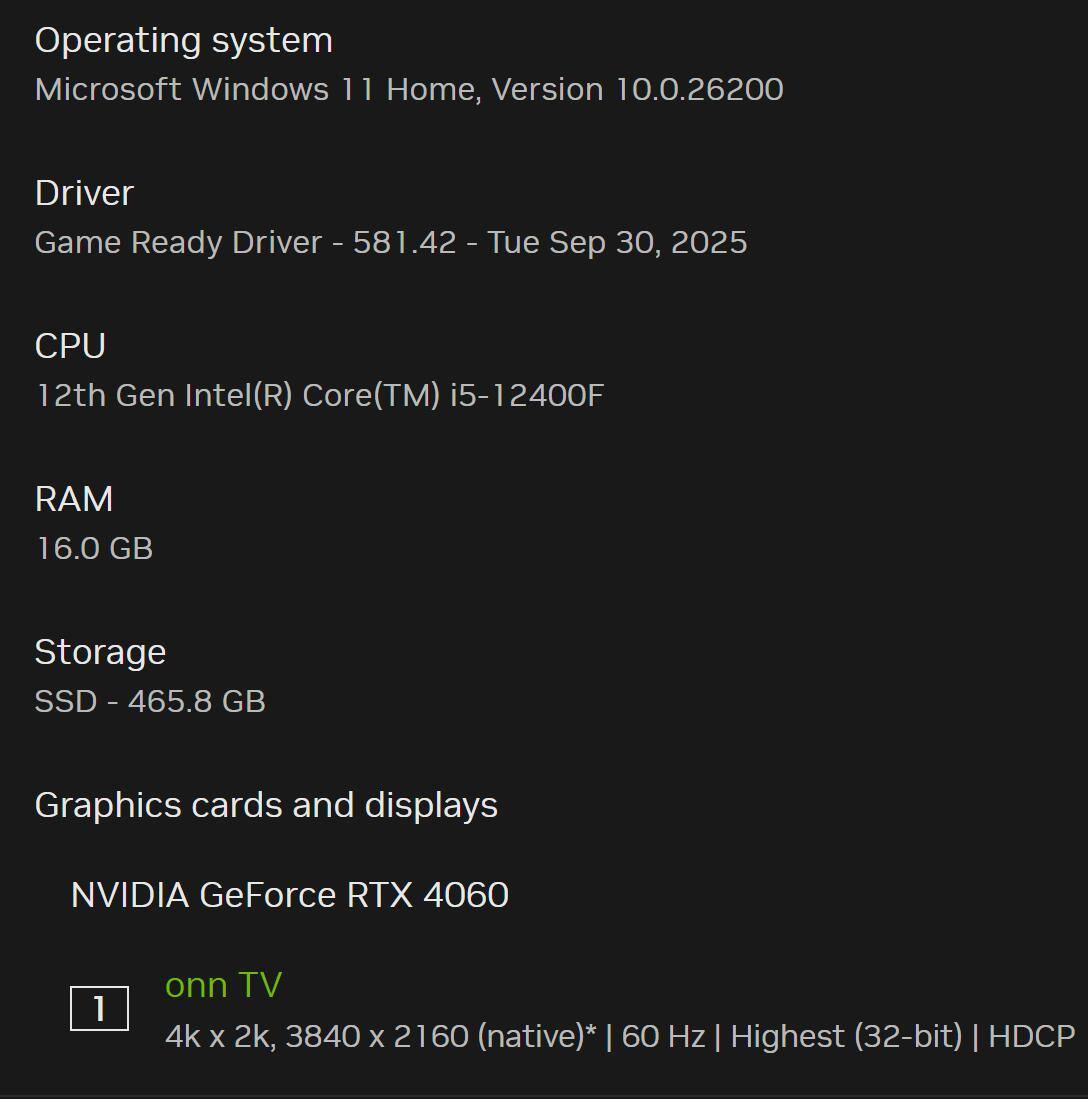Click the Operating system heading
The image size is (1088, 1099).
(183, 40)
